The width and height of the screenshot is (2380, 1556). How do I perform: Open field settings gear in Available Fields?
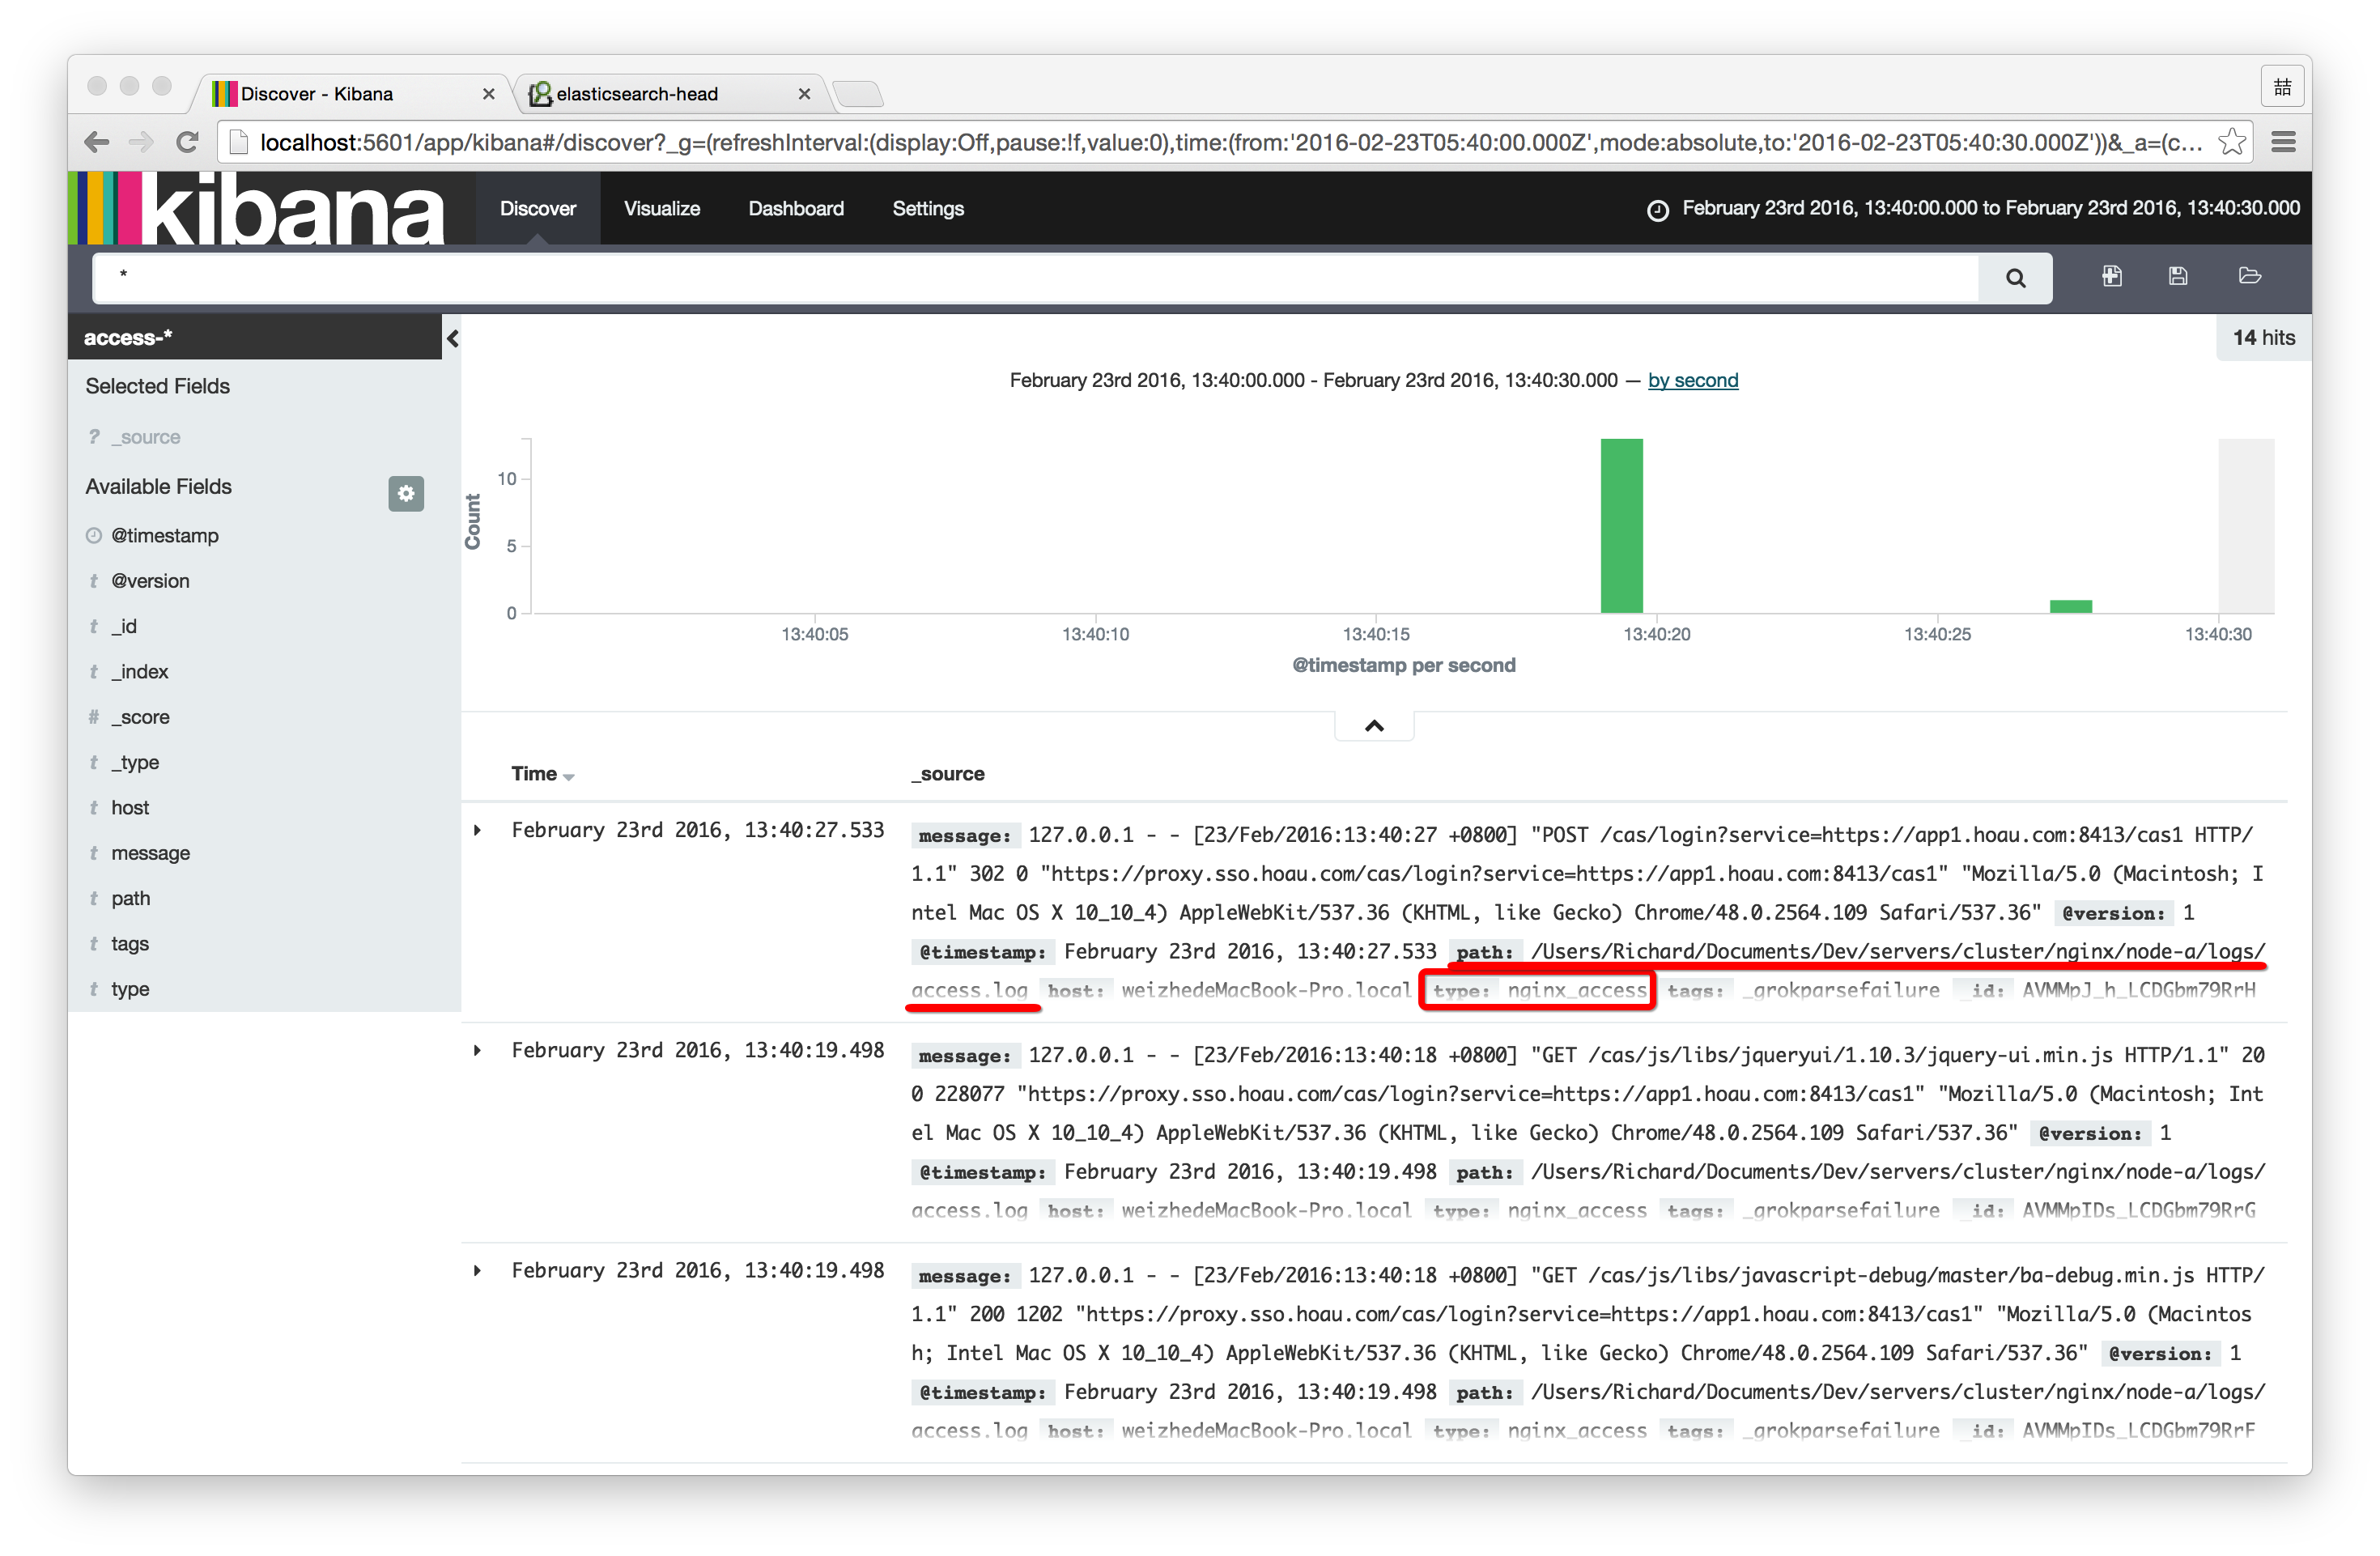(x=405, y=493)
